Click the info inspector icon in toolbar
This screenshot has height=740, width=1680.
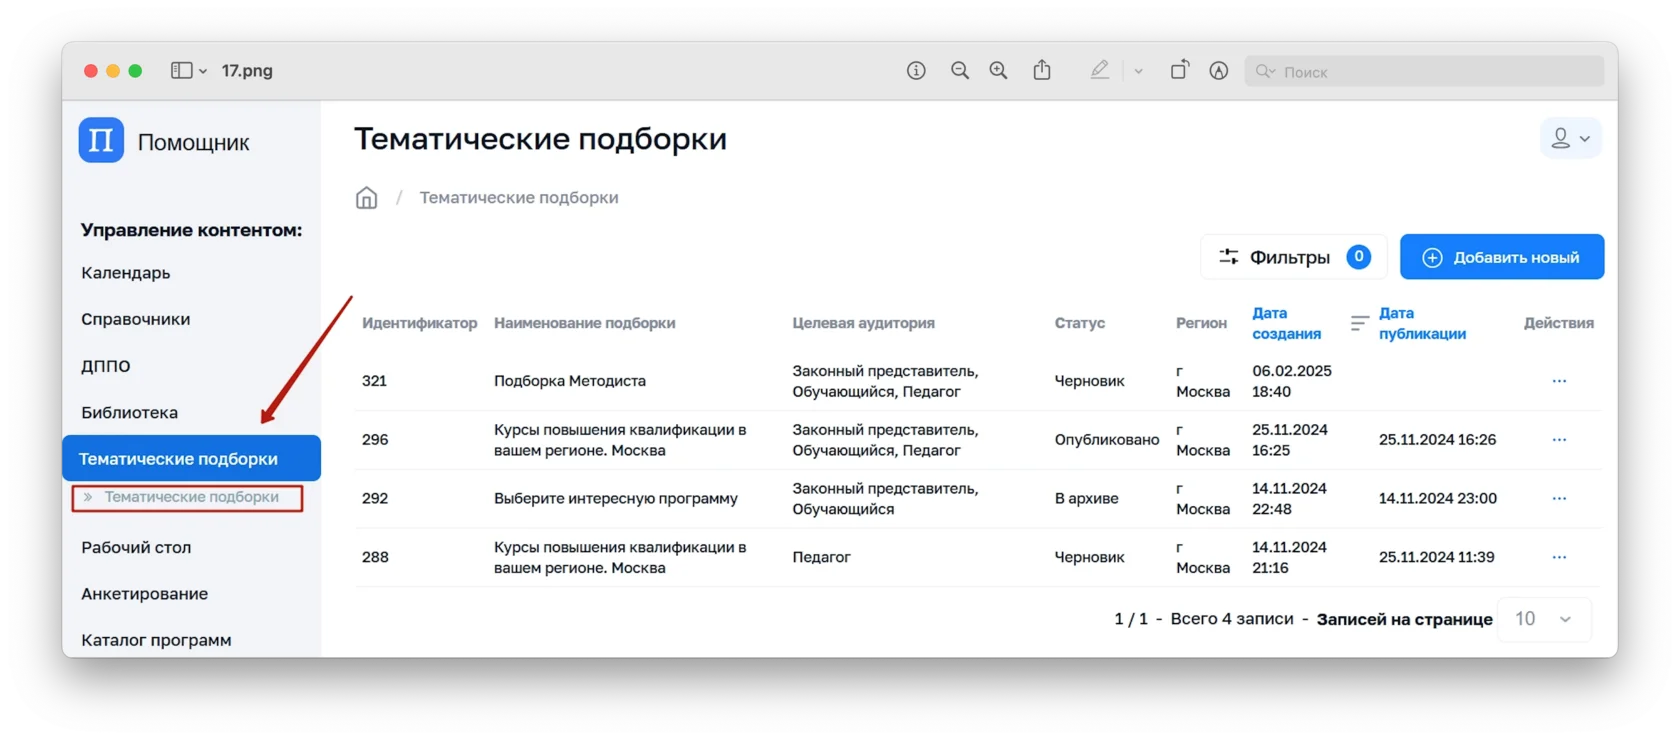[916, 70]
